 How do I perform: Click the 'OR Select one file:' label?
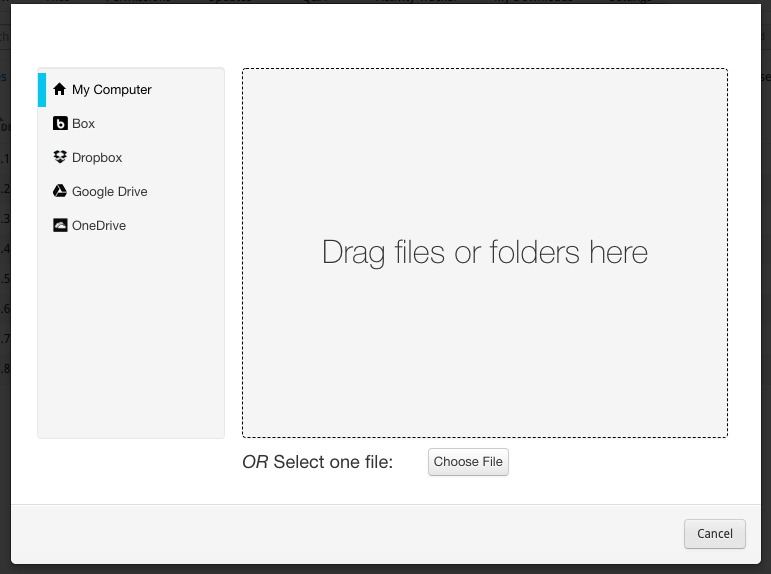(x=318, y=462)
